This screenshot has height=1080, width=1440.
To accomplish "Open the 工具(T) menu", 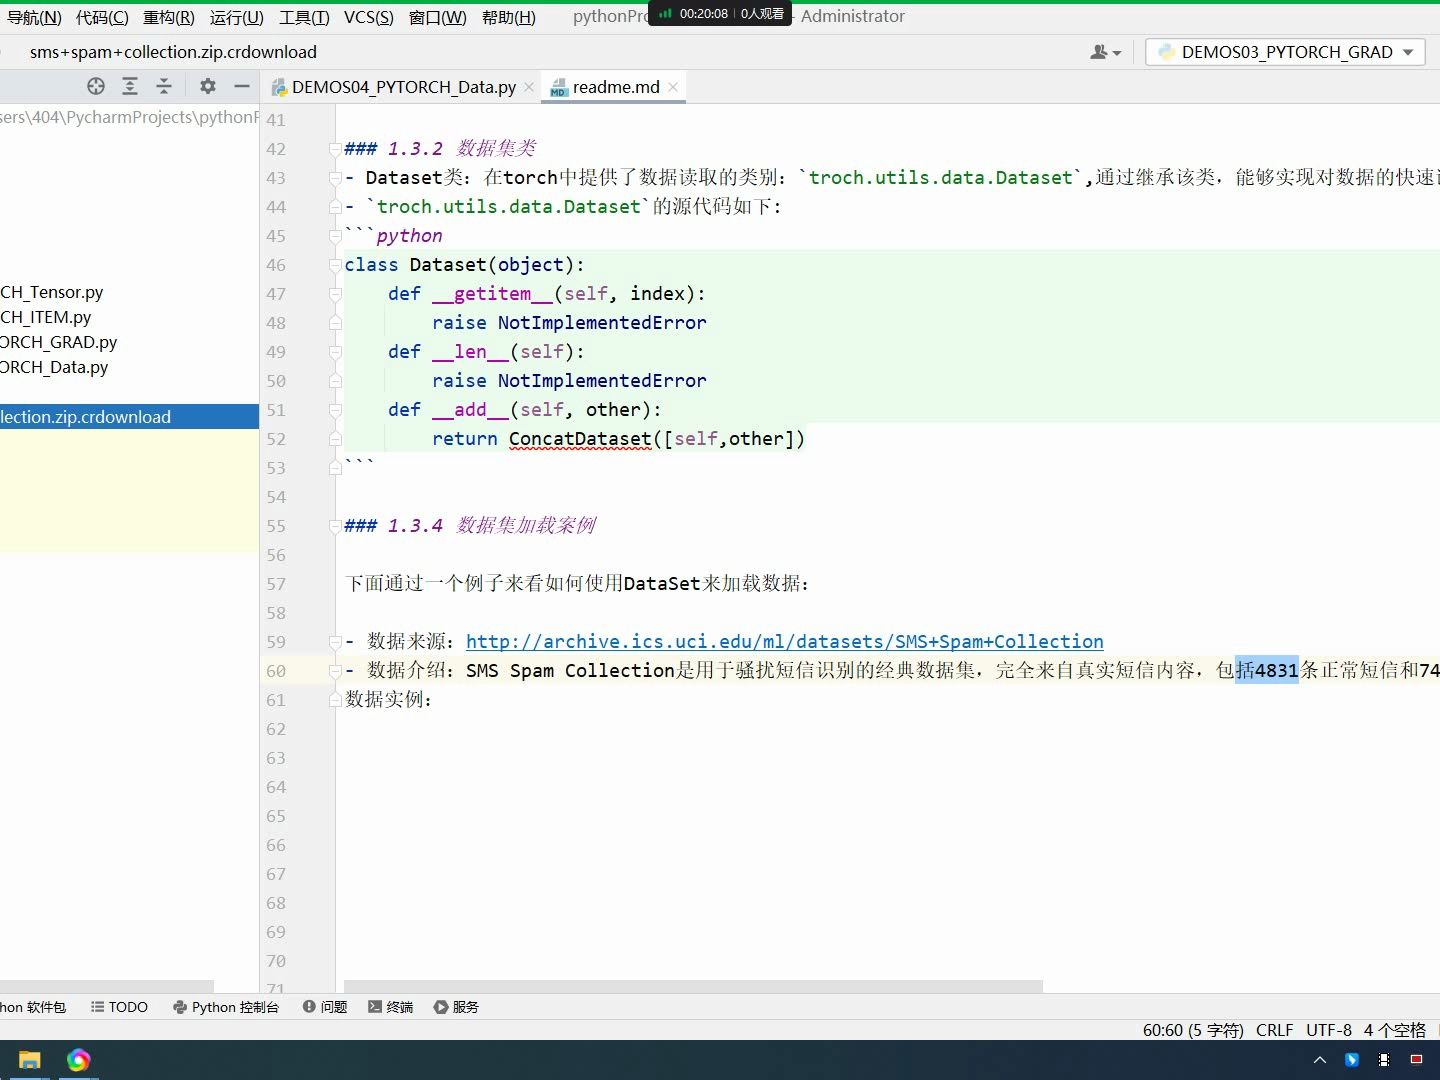I will [304, 17].
